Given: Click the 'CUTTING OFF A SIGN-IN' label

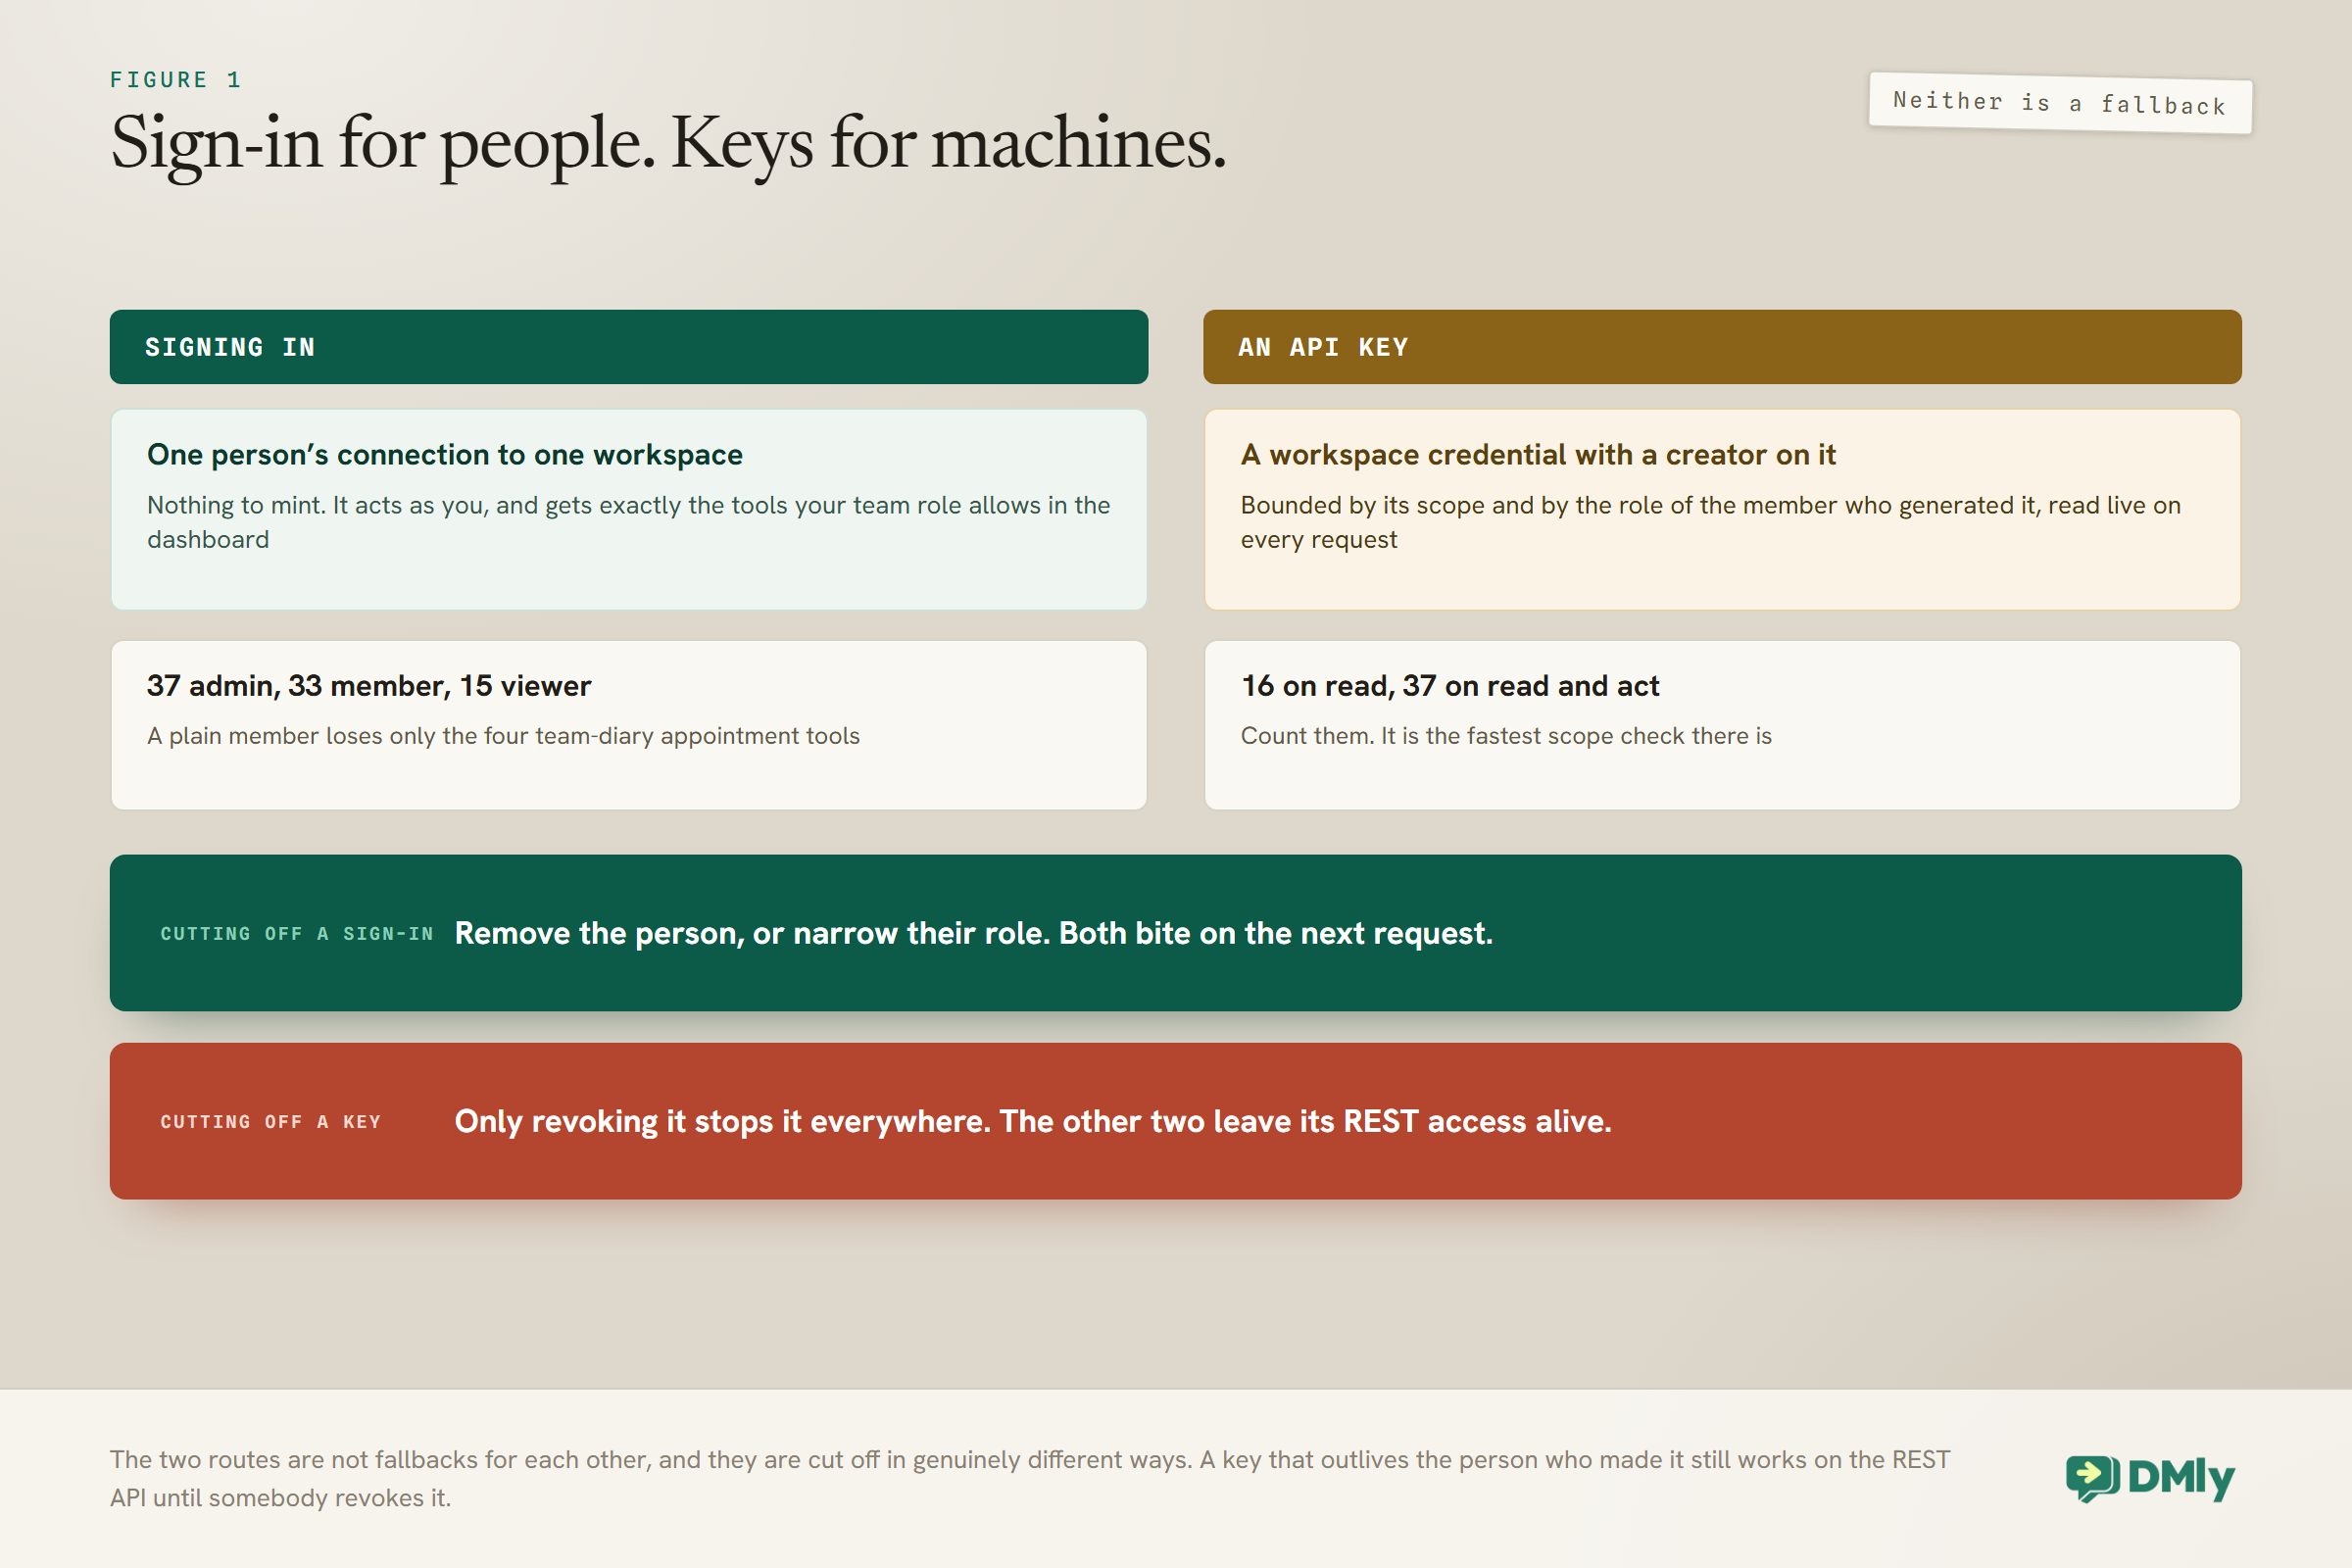Looking at the screenshot, I should click(297, 934).
